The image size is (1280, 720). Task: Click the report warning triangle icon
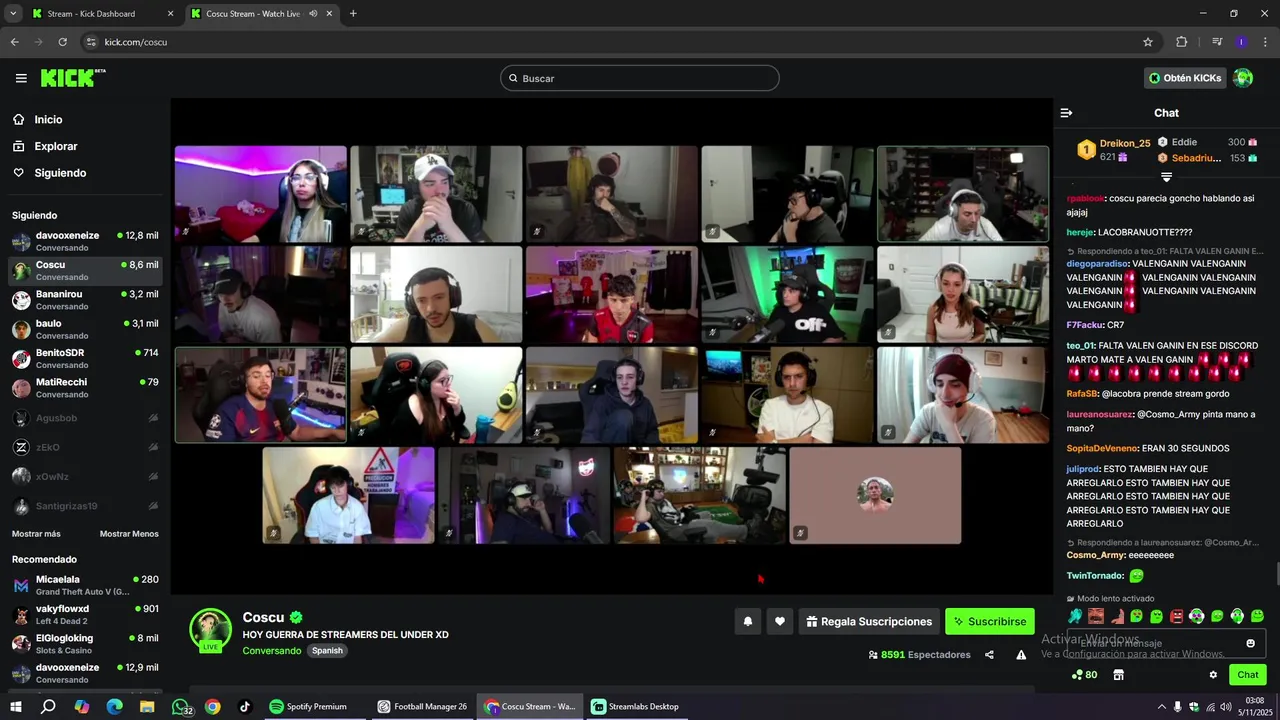pos(1021,655)
